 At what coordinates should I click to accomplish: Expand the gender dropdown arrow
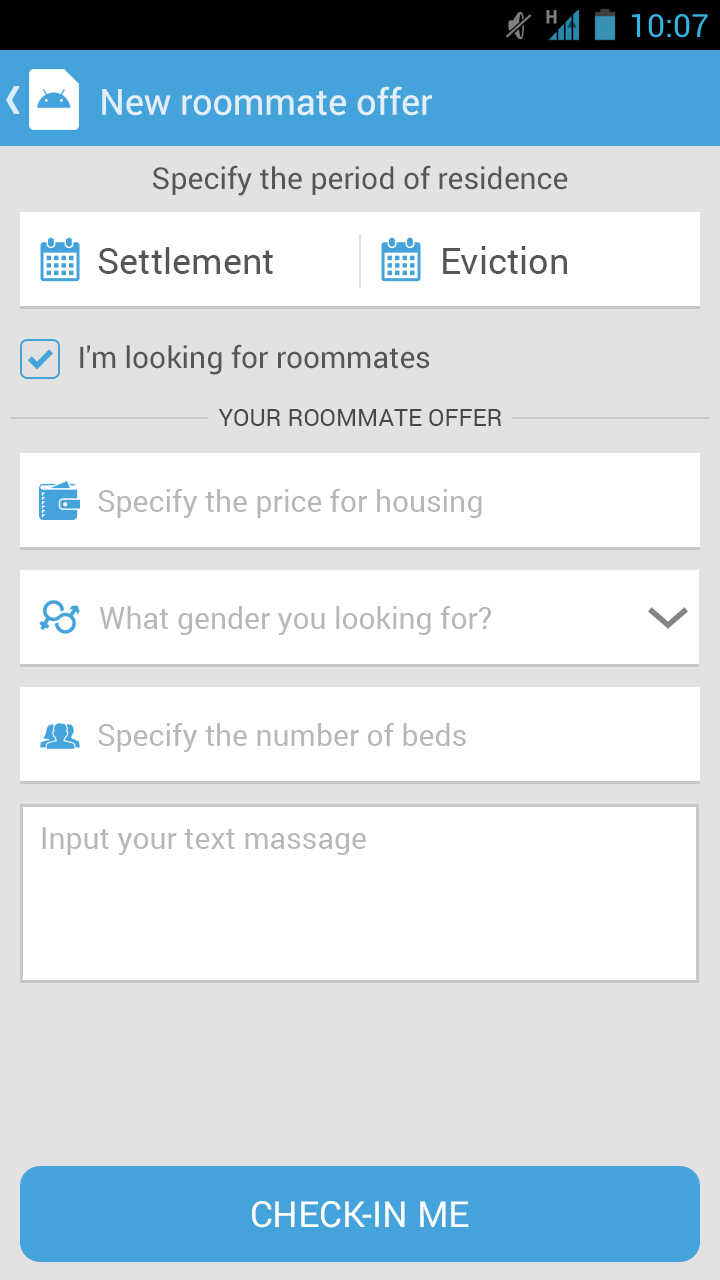click(x=667, y=618)
